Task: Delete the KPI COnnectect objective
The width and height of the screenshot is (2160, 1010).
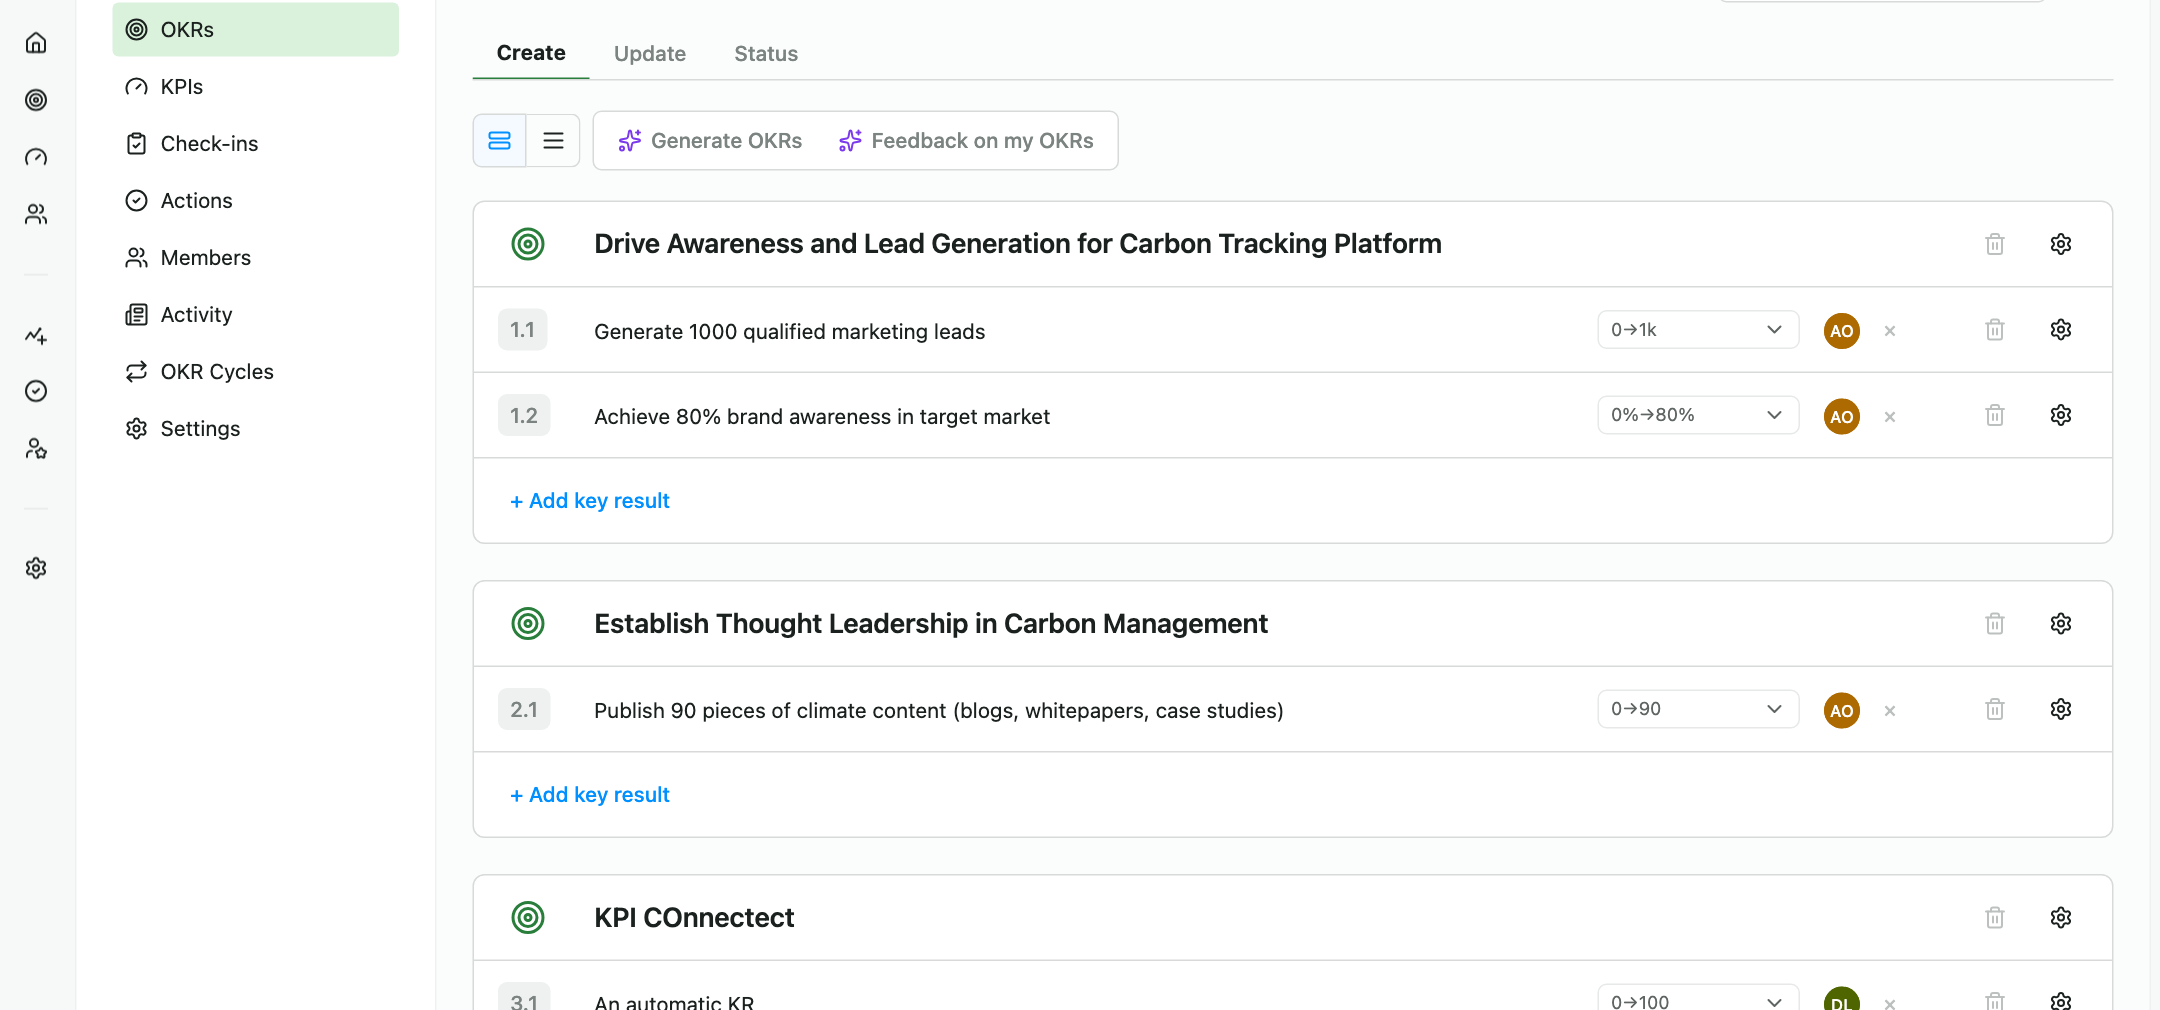Action: point(1995,917)
